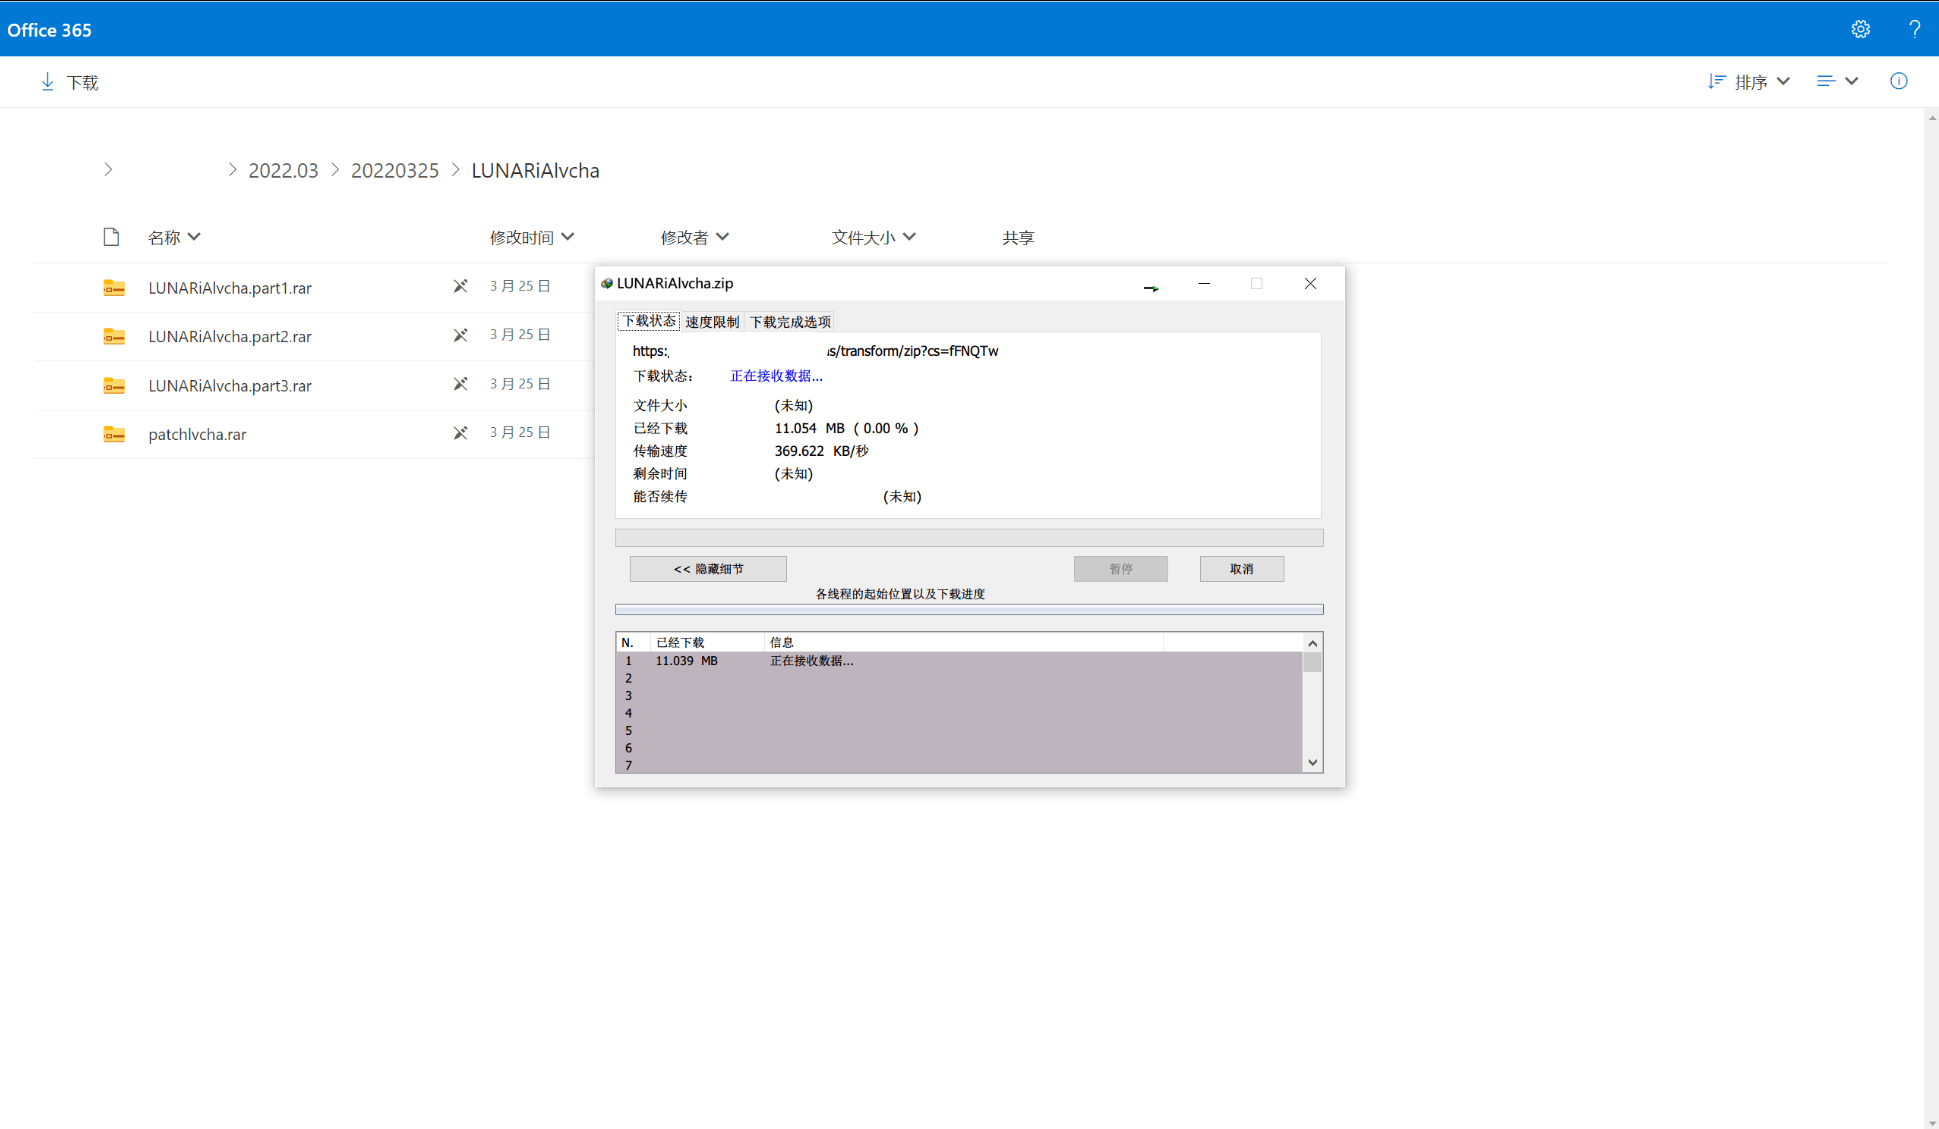Open the details pane info icon
The image size is (1939, 1129).
1898,81
